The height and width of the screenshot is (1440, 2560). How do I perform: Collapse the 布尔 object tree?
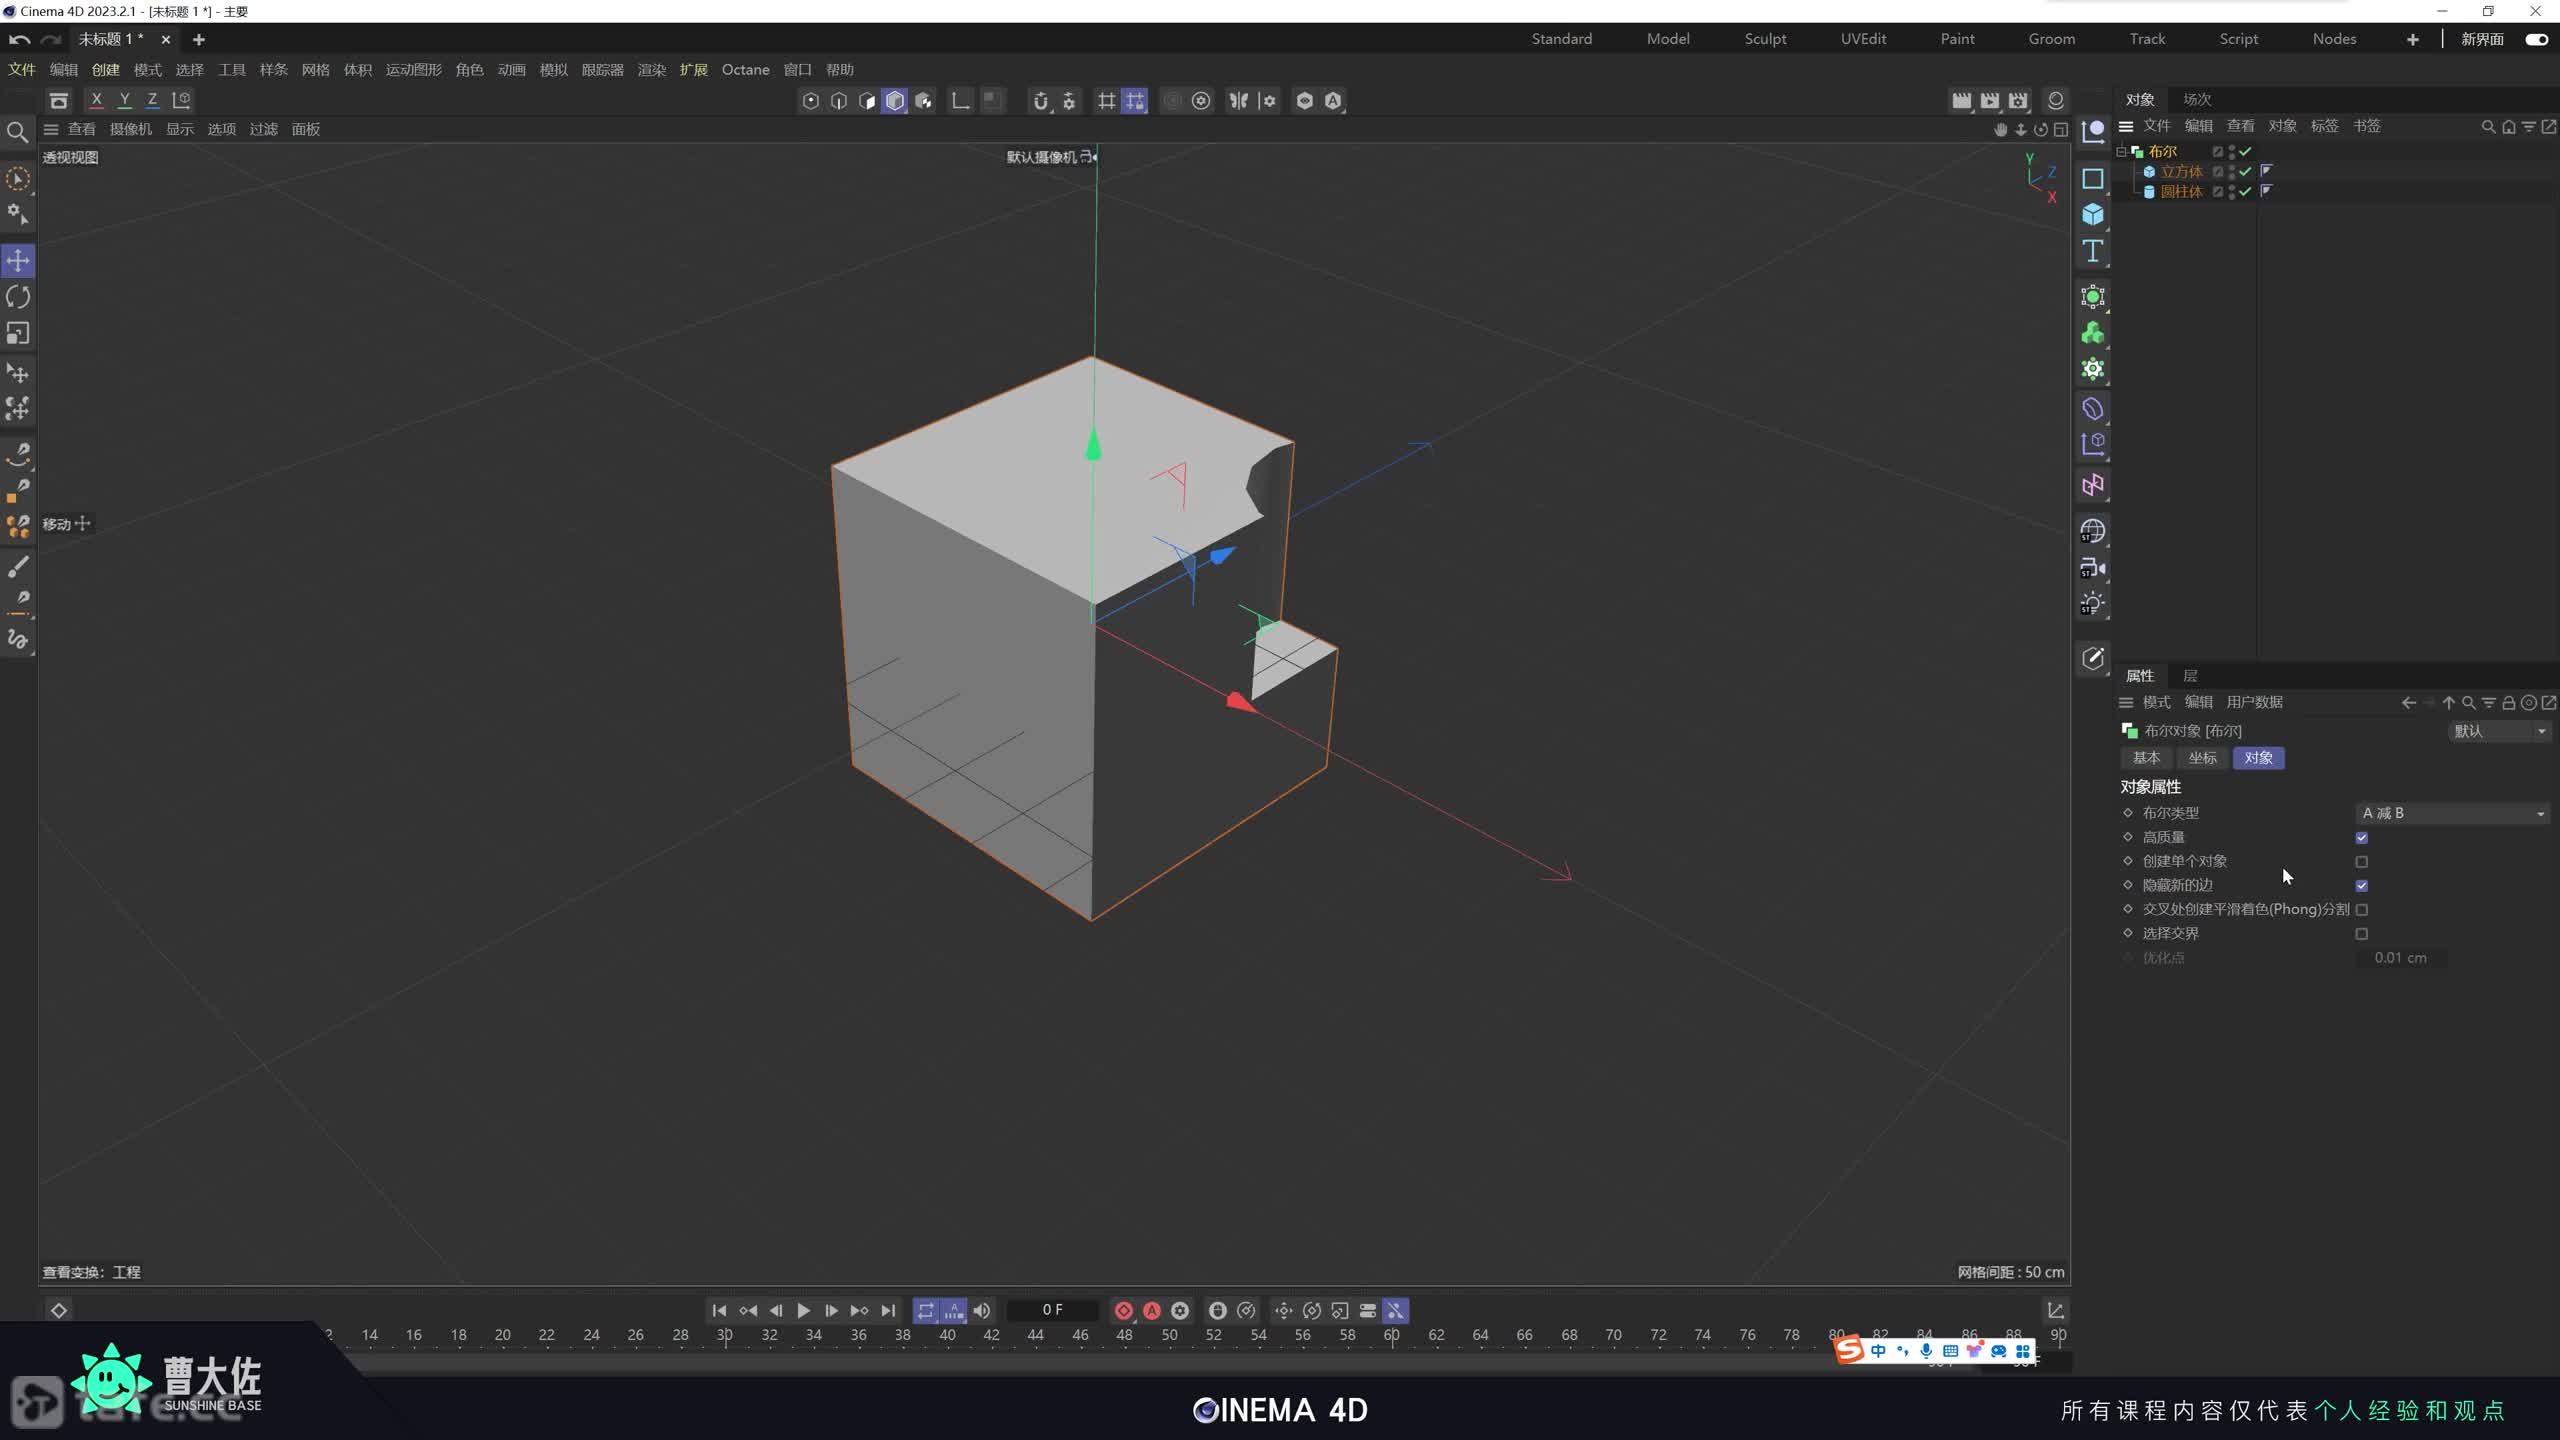(2121, 151)
